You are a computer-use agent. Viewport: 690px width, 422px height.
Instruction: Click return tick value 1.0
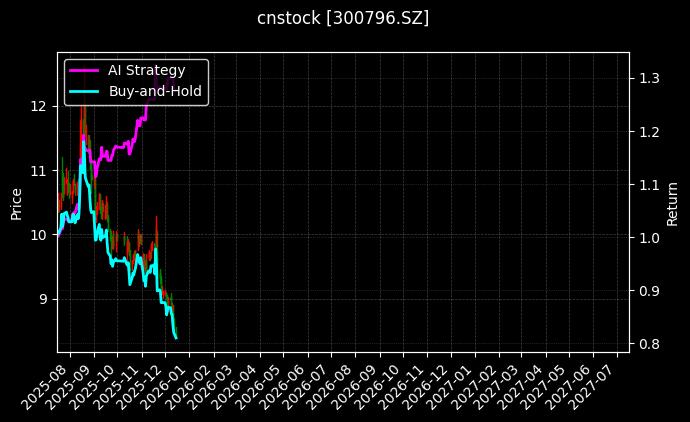coord(649,238)
